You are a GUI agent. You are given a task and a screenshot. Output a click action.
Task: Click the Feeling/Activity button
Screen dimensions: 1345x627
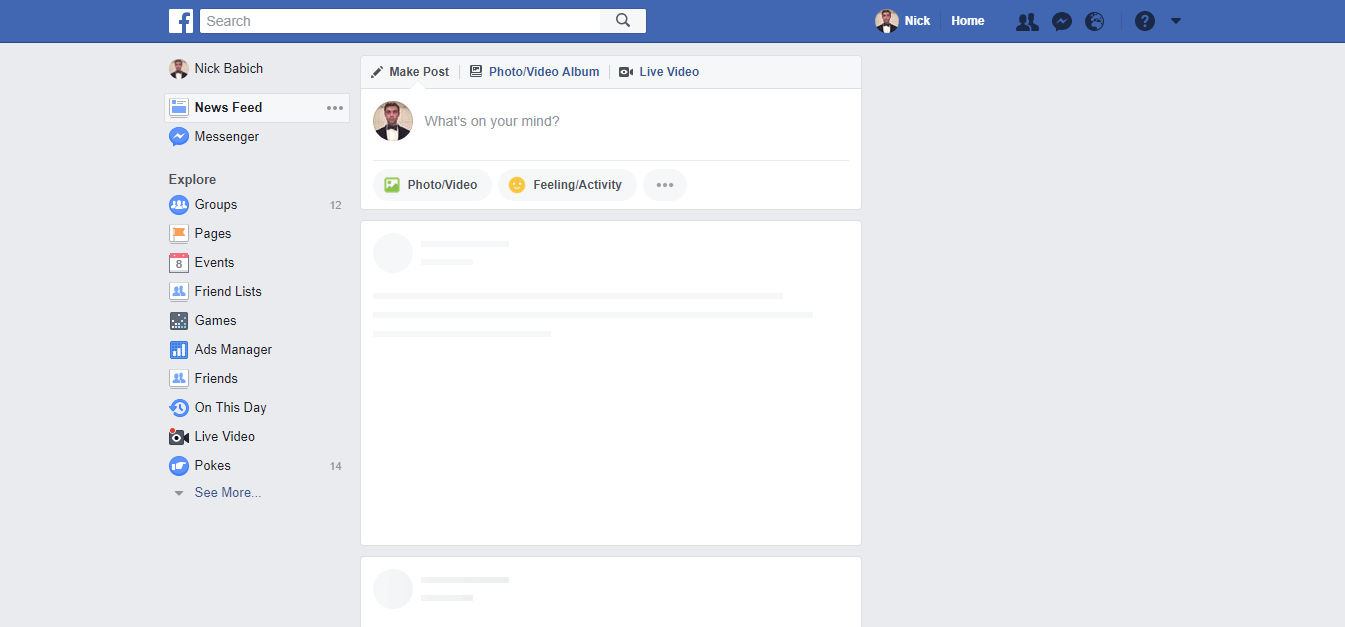(567, 185)
